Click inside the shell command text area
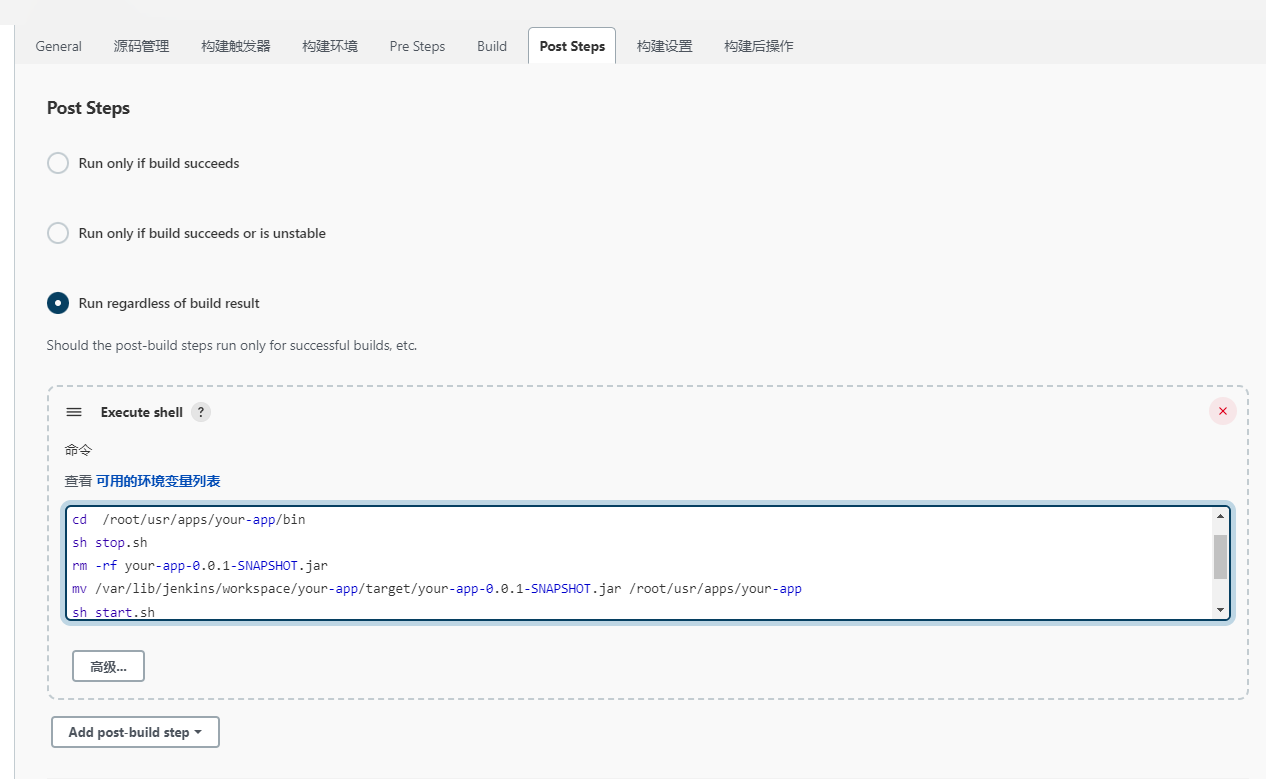 tap(647, 564)
